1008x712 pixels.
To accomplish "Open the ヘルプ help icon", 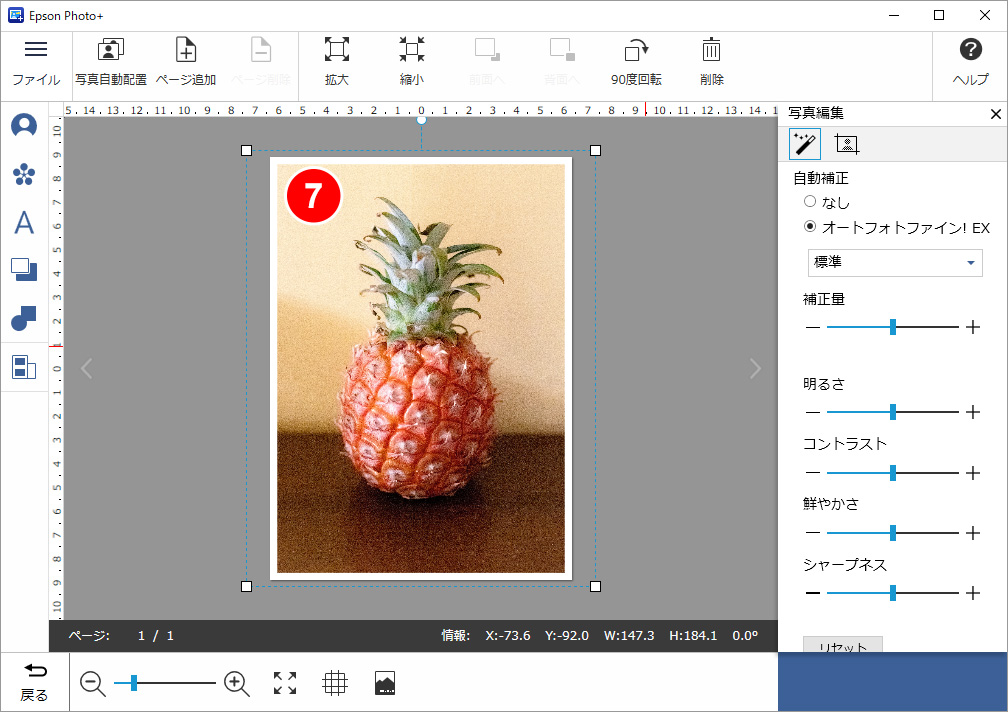I will (x=970, y=51).
